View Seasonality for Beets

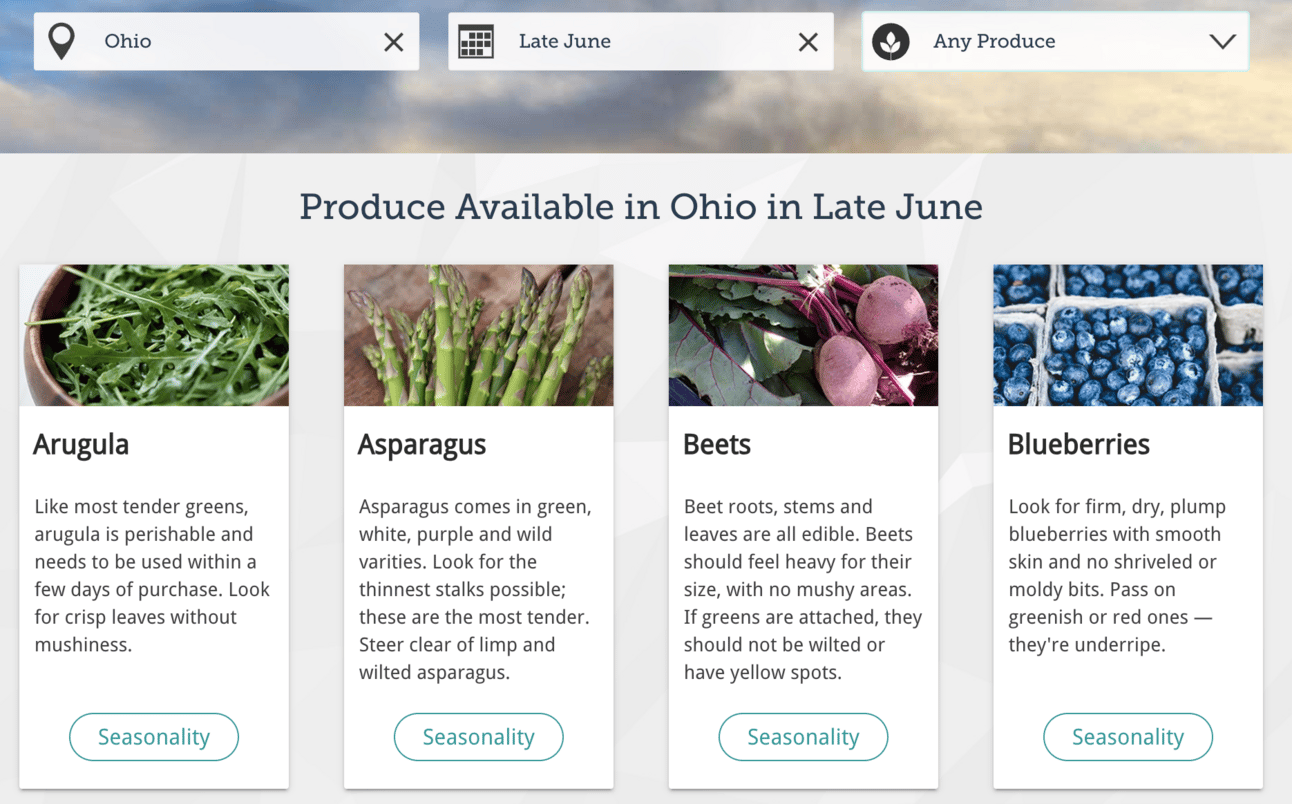[803, 737]
